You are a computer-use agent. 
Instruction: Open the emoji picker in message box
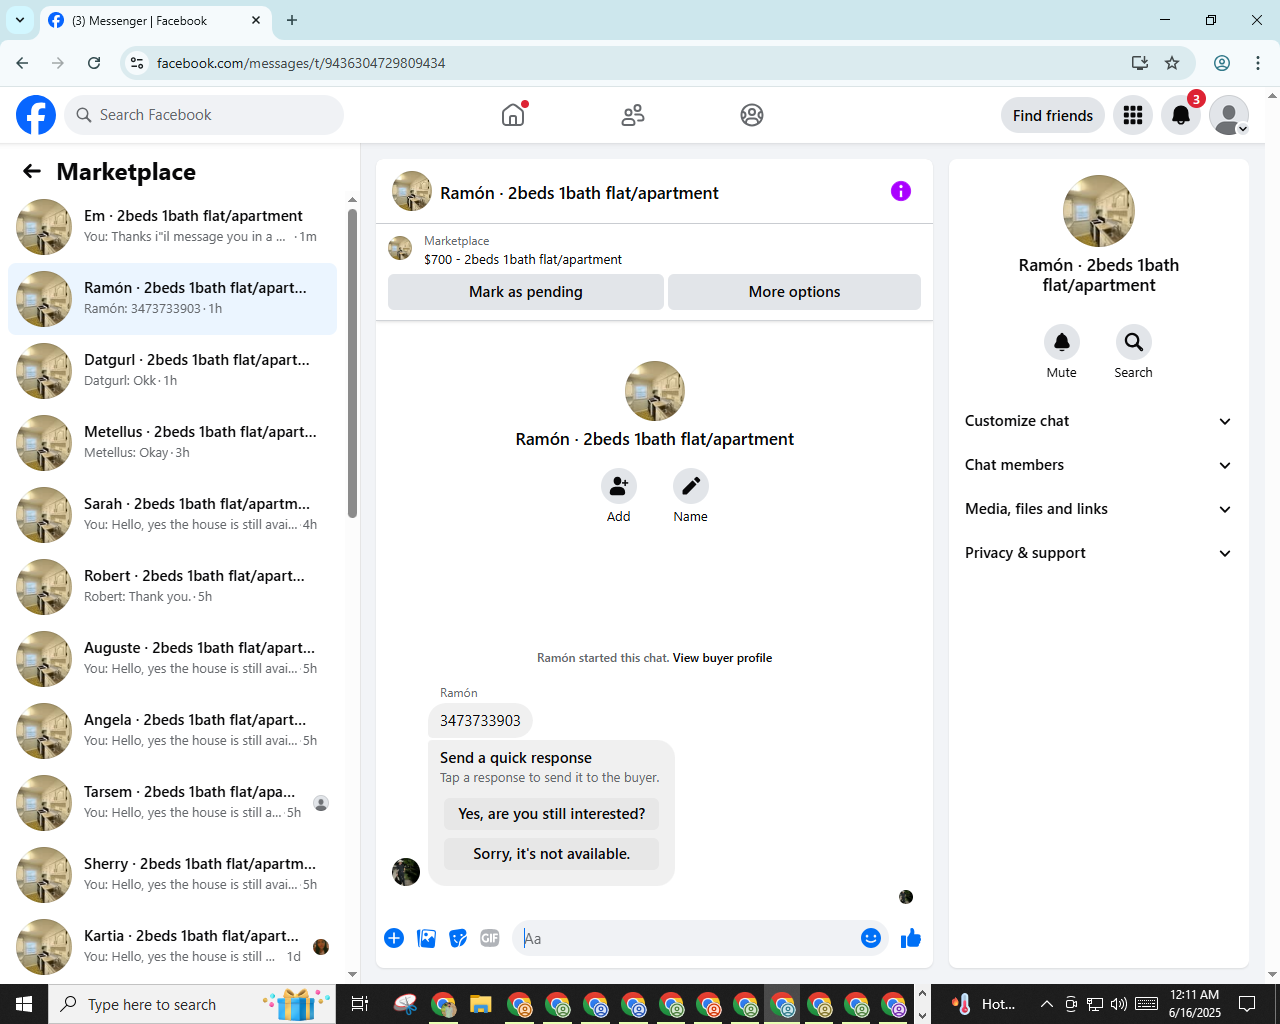[871, 938]
